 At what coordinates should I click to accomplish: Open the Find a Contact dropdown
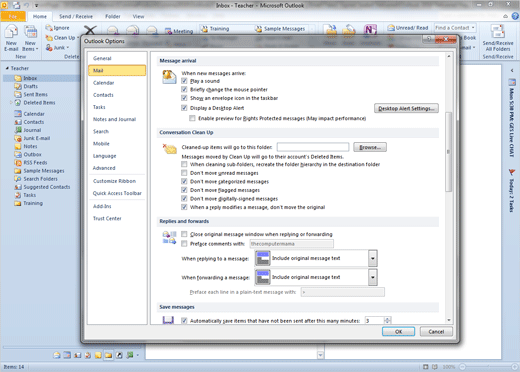tap(473, 28)
